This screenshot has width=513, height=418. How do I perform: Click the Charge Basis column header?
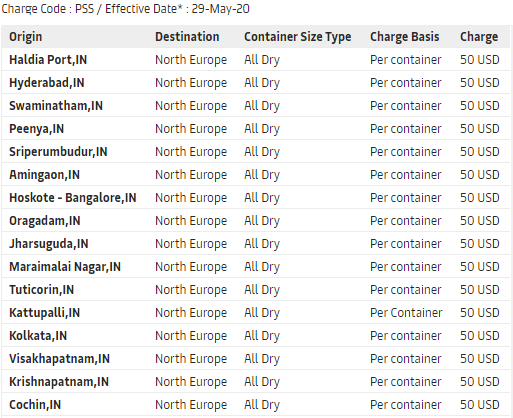tap(405, 37)
